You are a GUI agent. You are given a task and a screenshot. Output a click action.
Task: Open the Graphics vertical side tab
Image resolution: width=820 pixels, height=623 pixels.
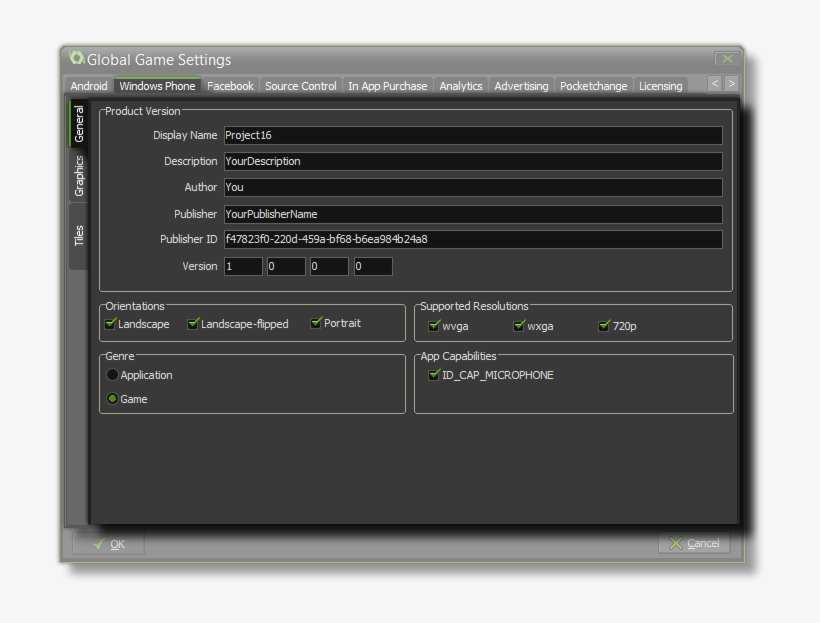click(x=78, y=176)
